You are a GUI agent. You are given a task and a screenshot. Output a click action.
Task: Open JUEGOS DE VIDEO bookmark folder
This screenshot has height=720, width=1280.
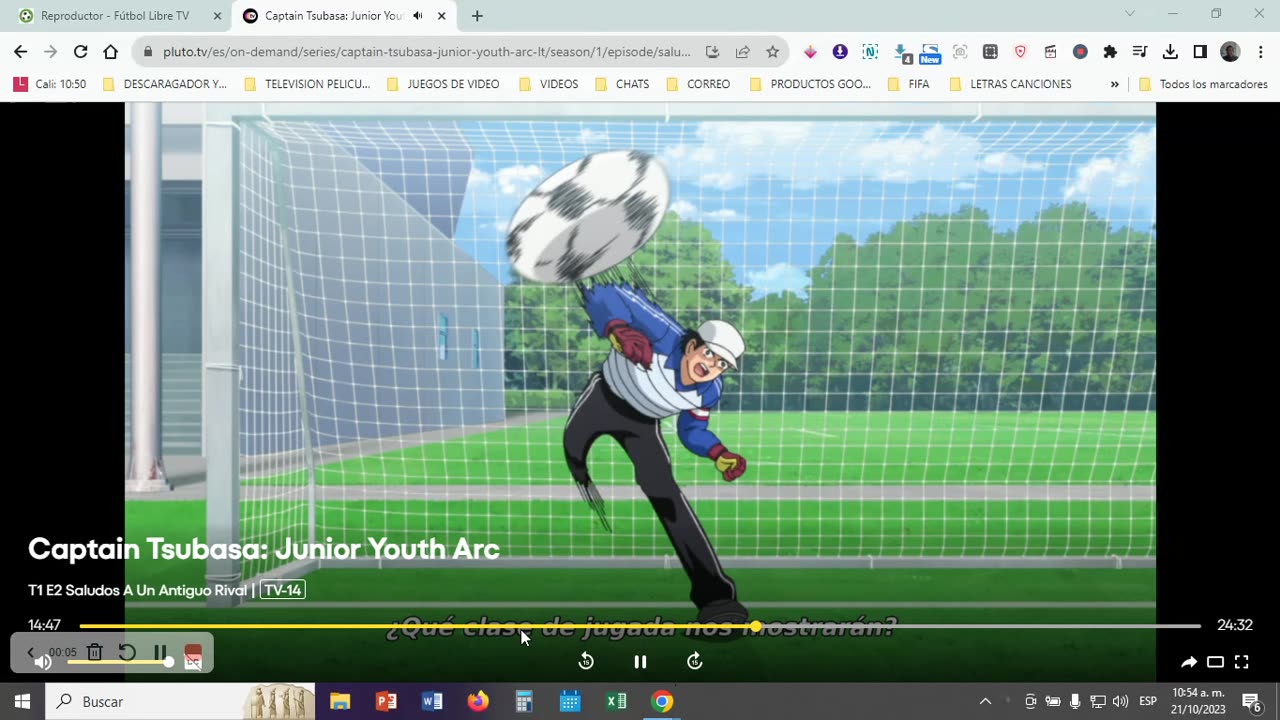coord(443,84)
